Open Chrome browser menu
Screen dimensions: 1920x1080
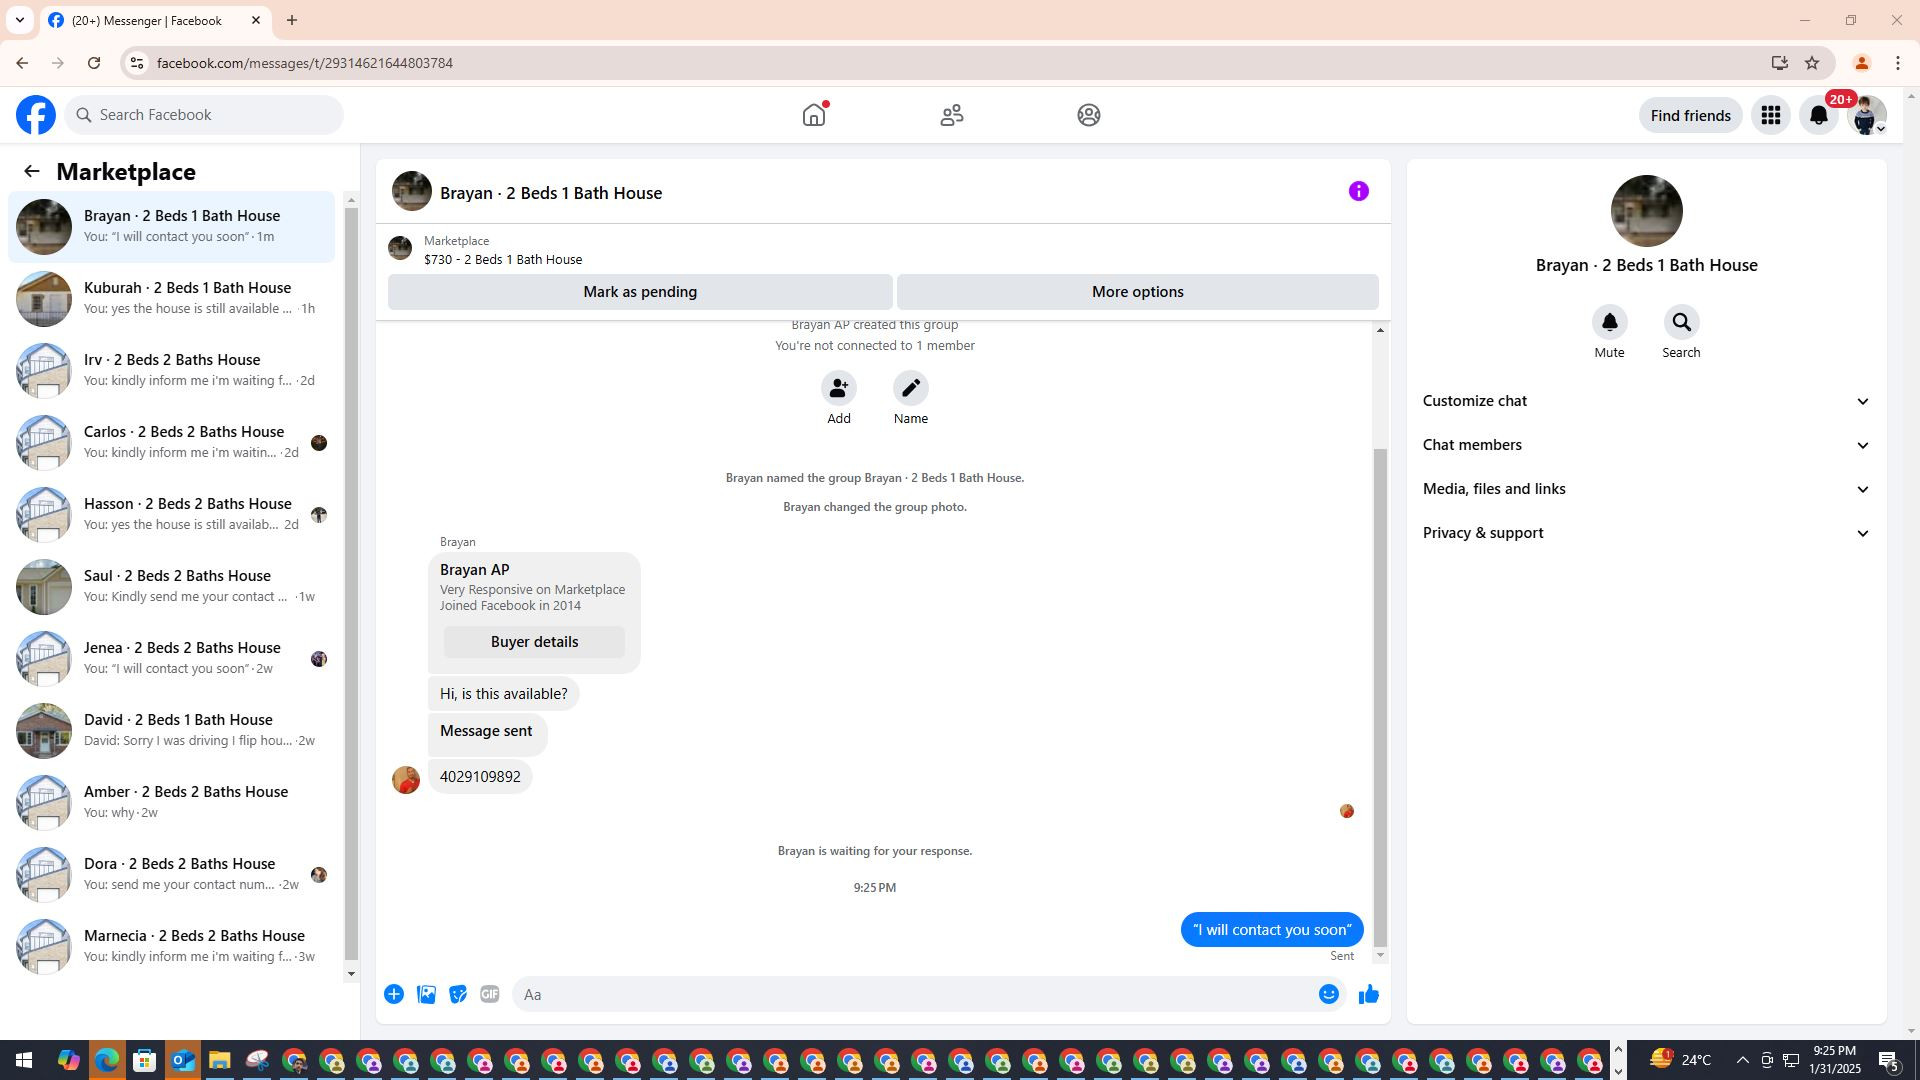pos(1898,63)
